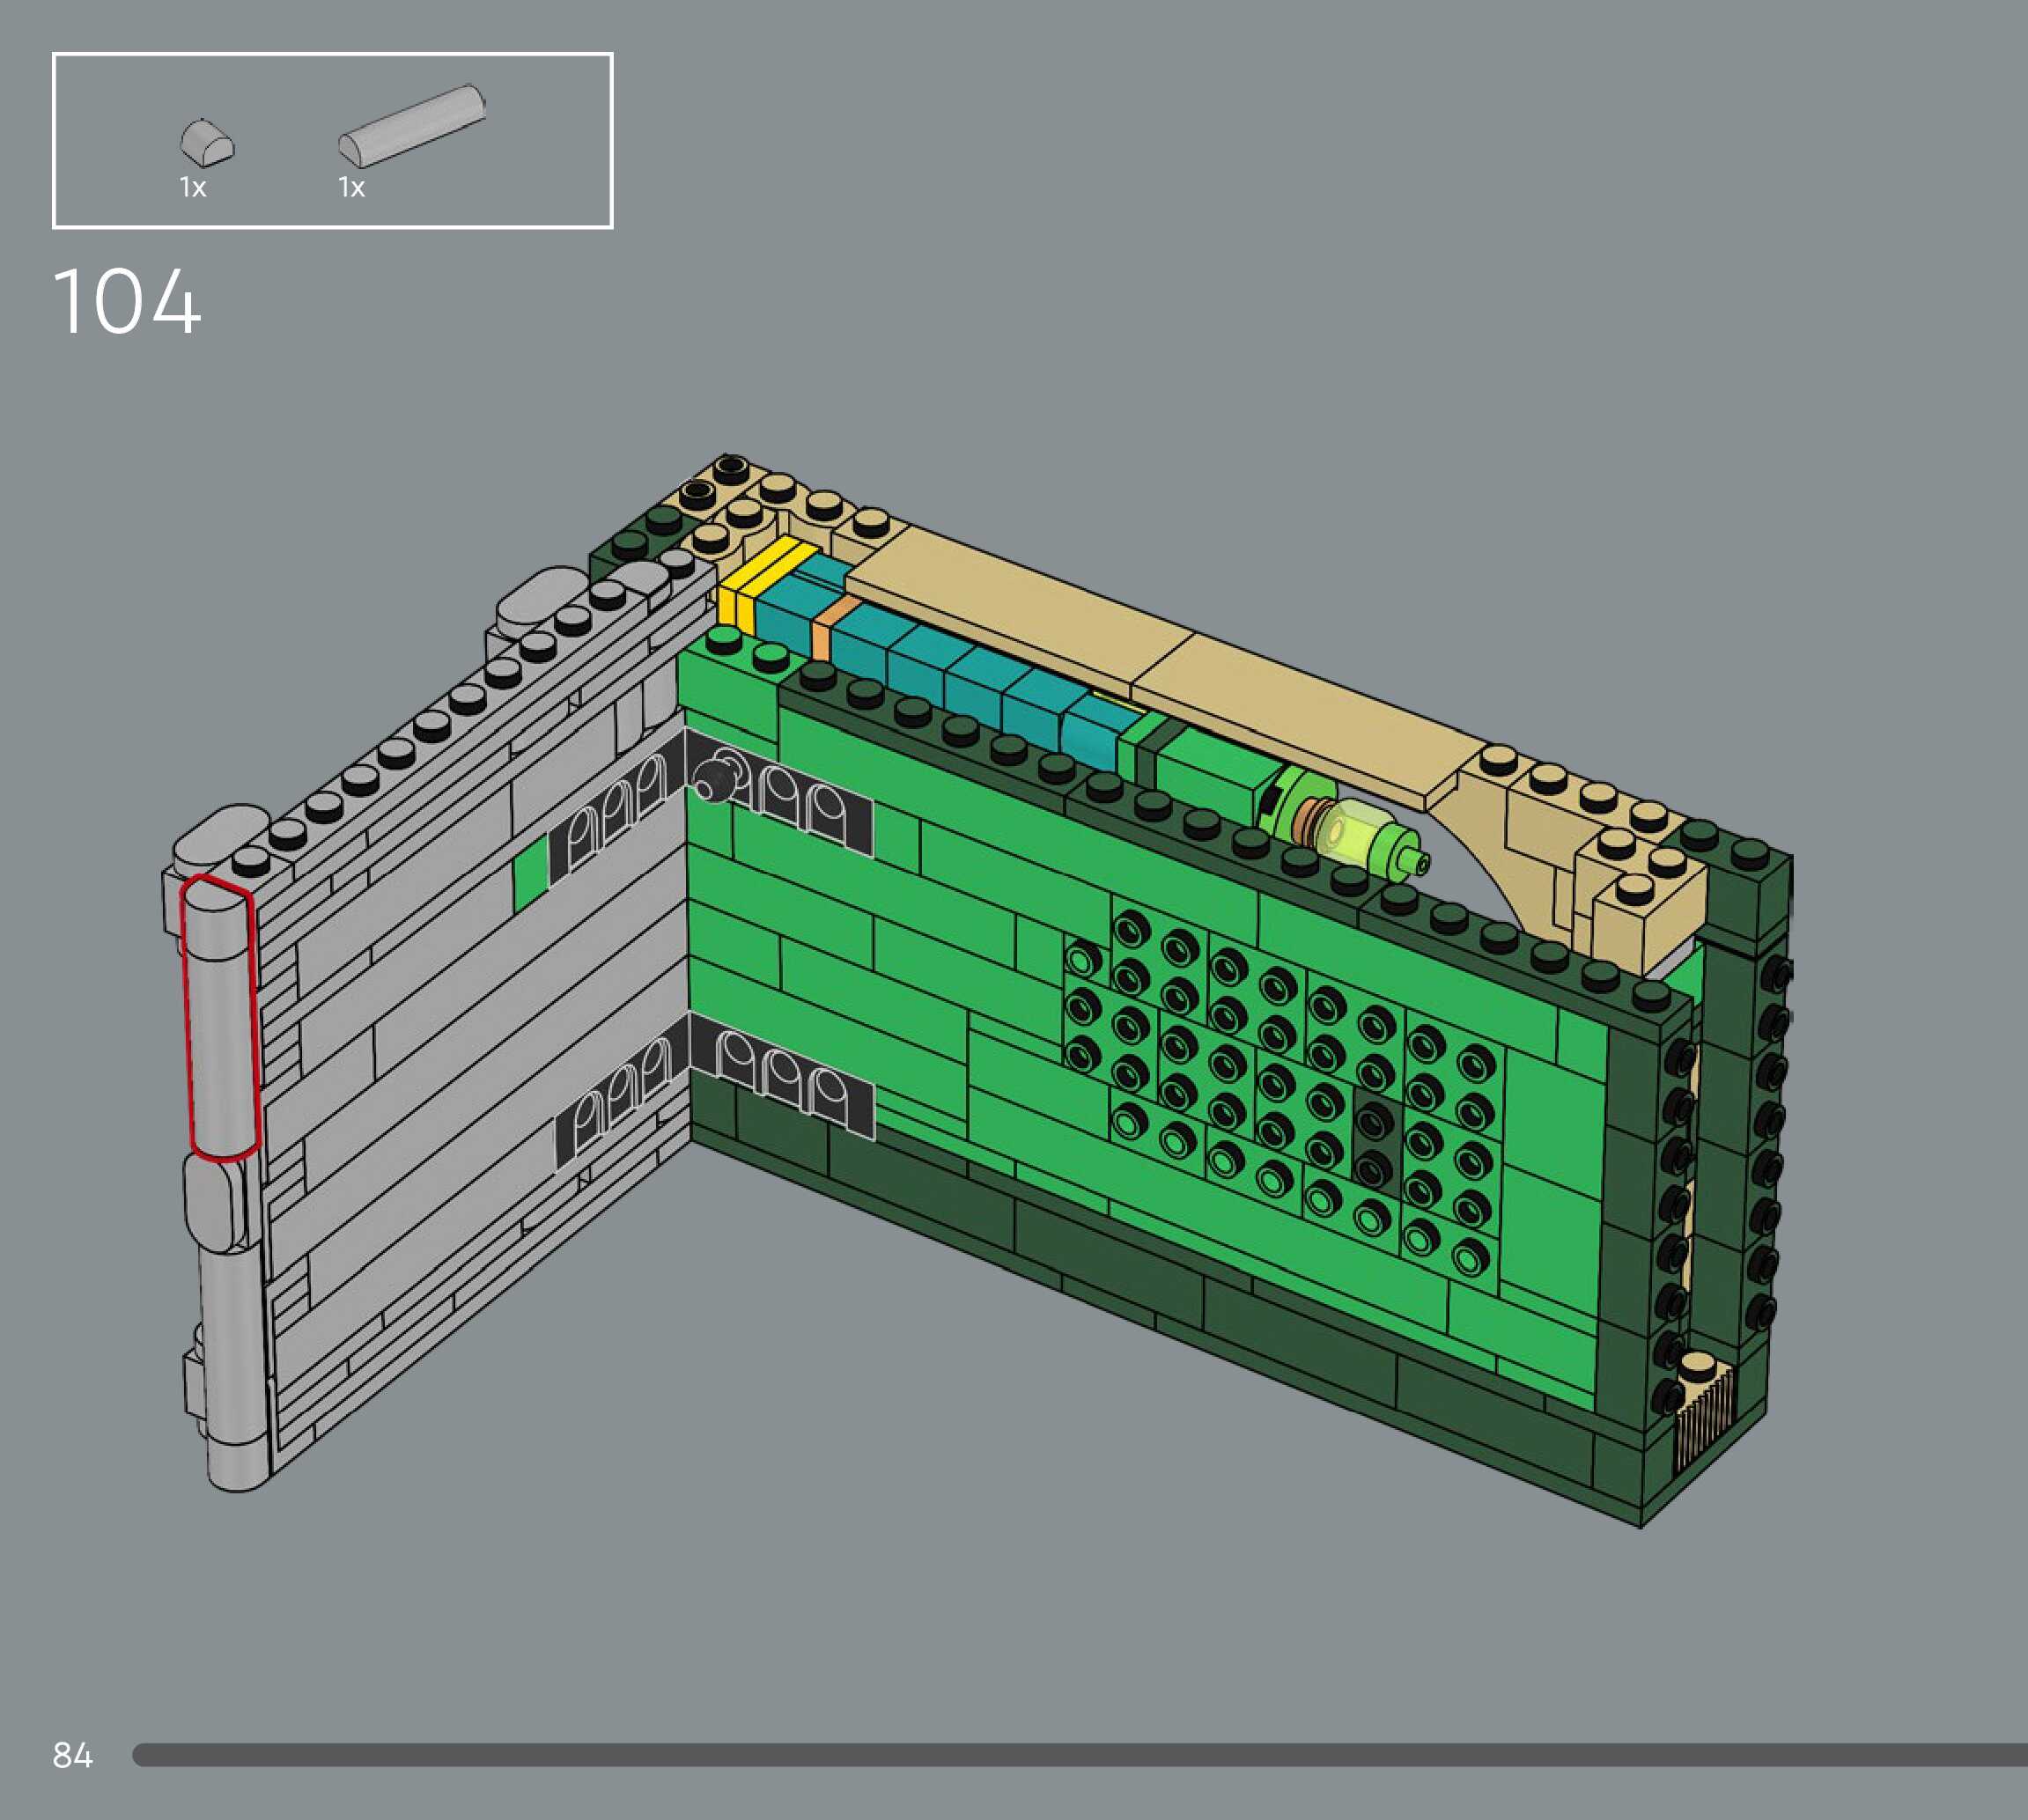The height and width of the screenshot is (1820, 2028).
Task: Click the page progress bar at the bottom
Action: [1080, 1754]
